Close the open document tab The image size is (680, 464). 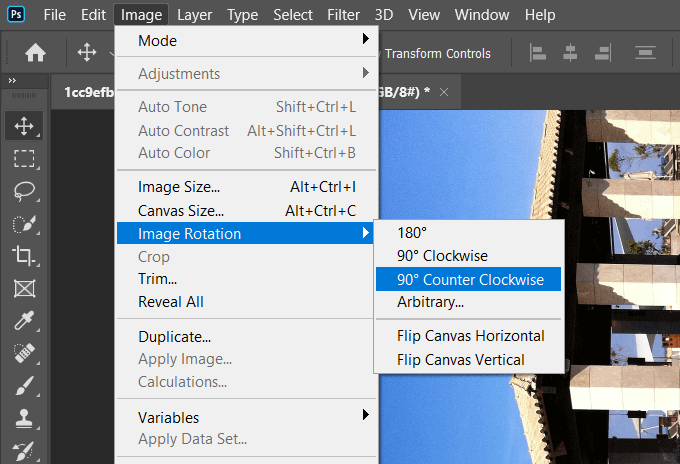pyautogui.click(x=444, y=91)
